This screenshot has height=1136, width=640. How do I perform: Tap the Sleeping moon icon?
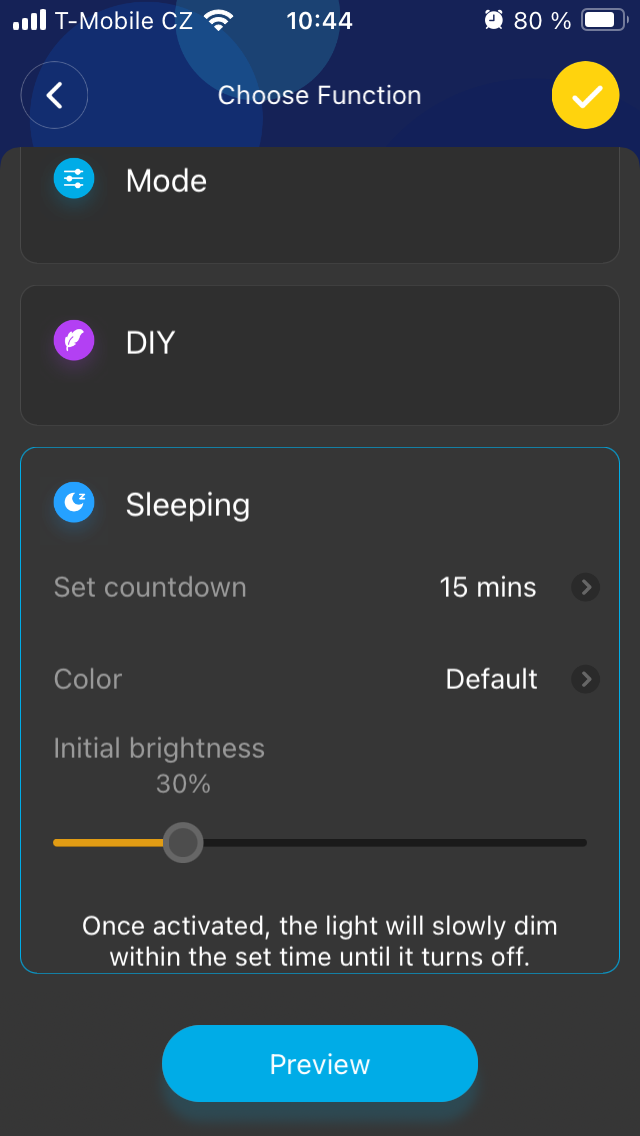tap(74, 504)
